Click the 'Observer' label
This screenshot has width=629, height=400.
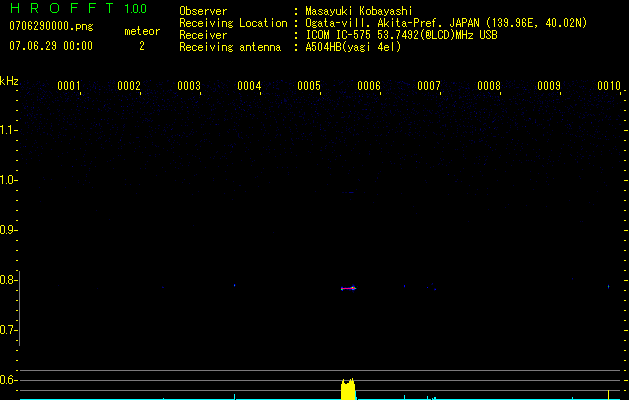pyautogui.click(x=203, y=11)
